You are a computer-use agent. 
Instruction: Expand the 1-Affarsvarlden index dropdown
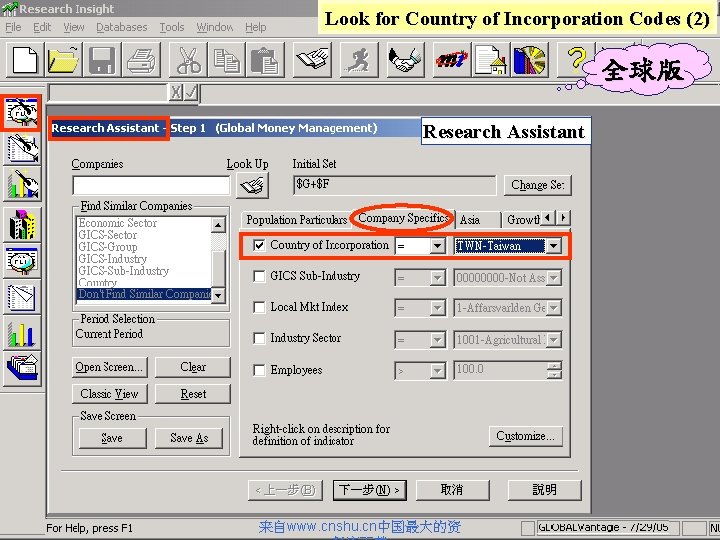553,308
